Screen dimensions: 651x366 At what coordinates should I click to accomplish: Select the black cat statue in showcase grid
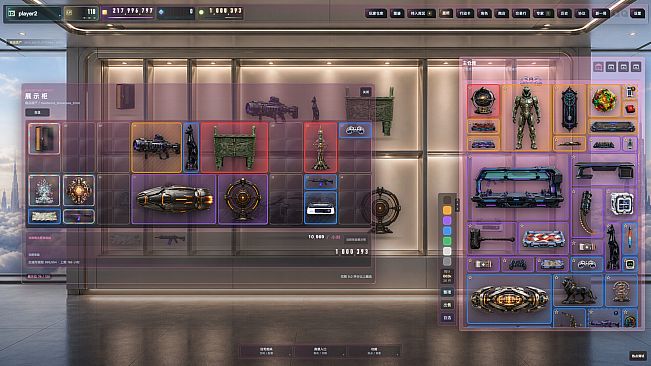click(x=191, y=147)
